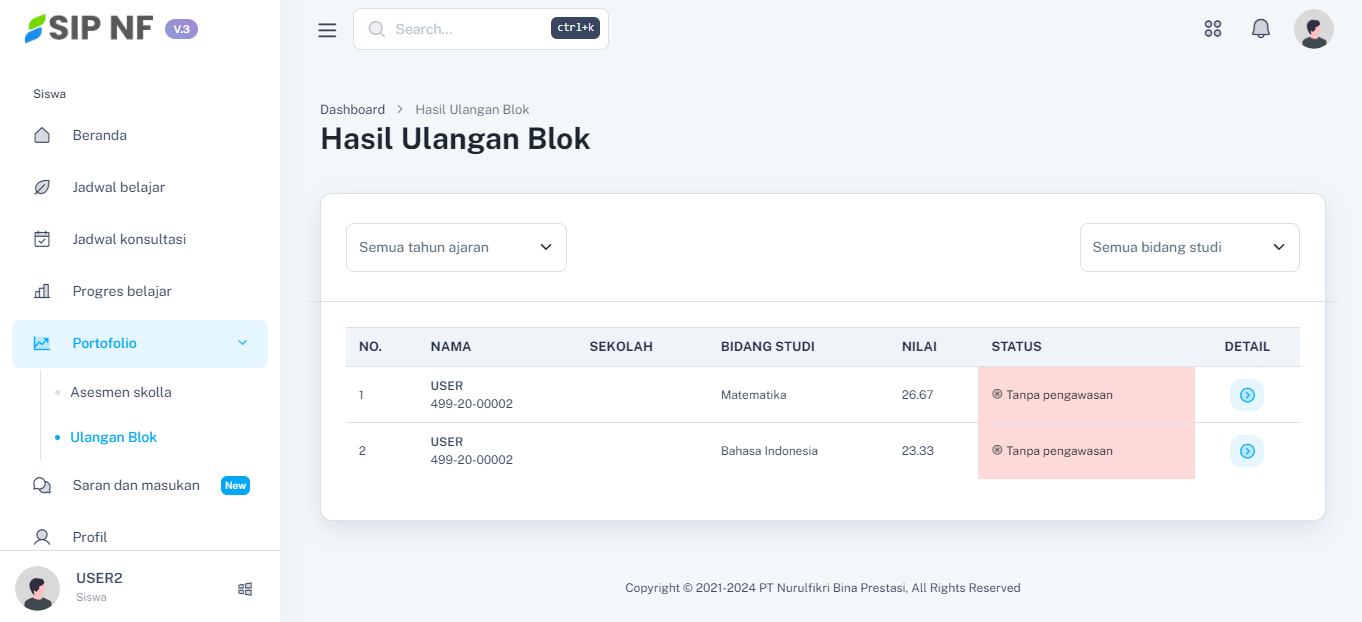Open detail for the Bahasa Indonesia result
The image size is (1362, 622).
coord(1246,451)
